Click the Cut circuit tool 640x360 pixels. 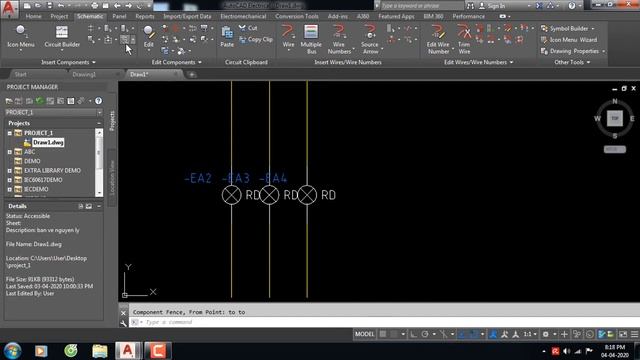pos(249,28)
